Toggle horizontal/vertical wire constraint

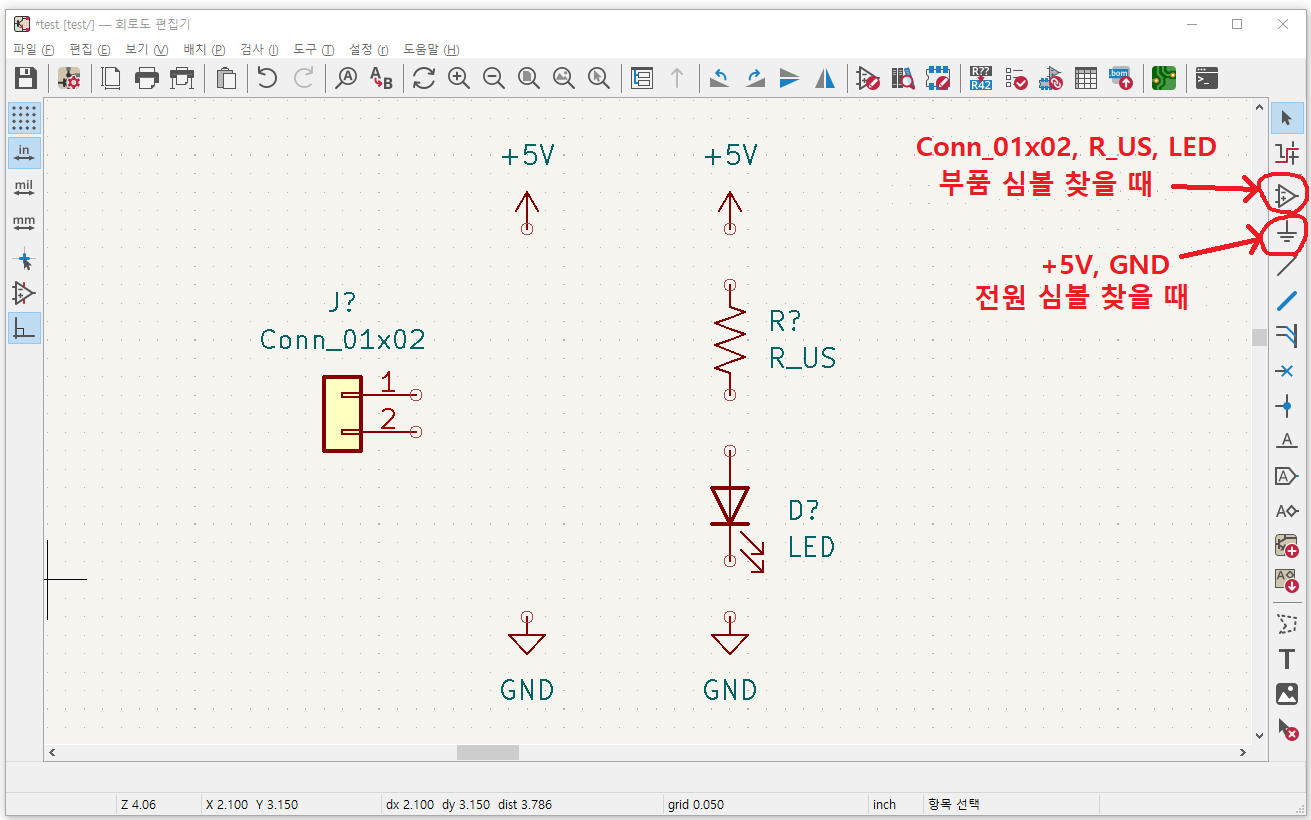click(x=25, y=328)
